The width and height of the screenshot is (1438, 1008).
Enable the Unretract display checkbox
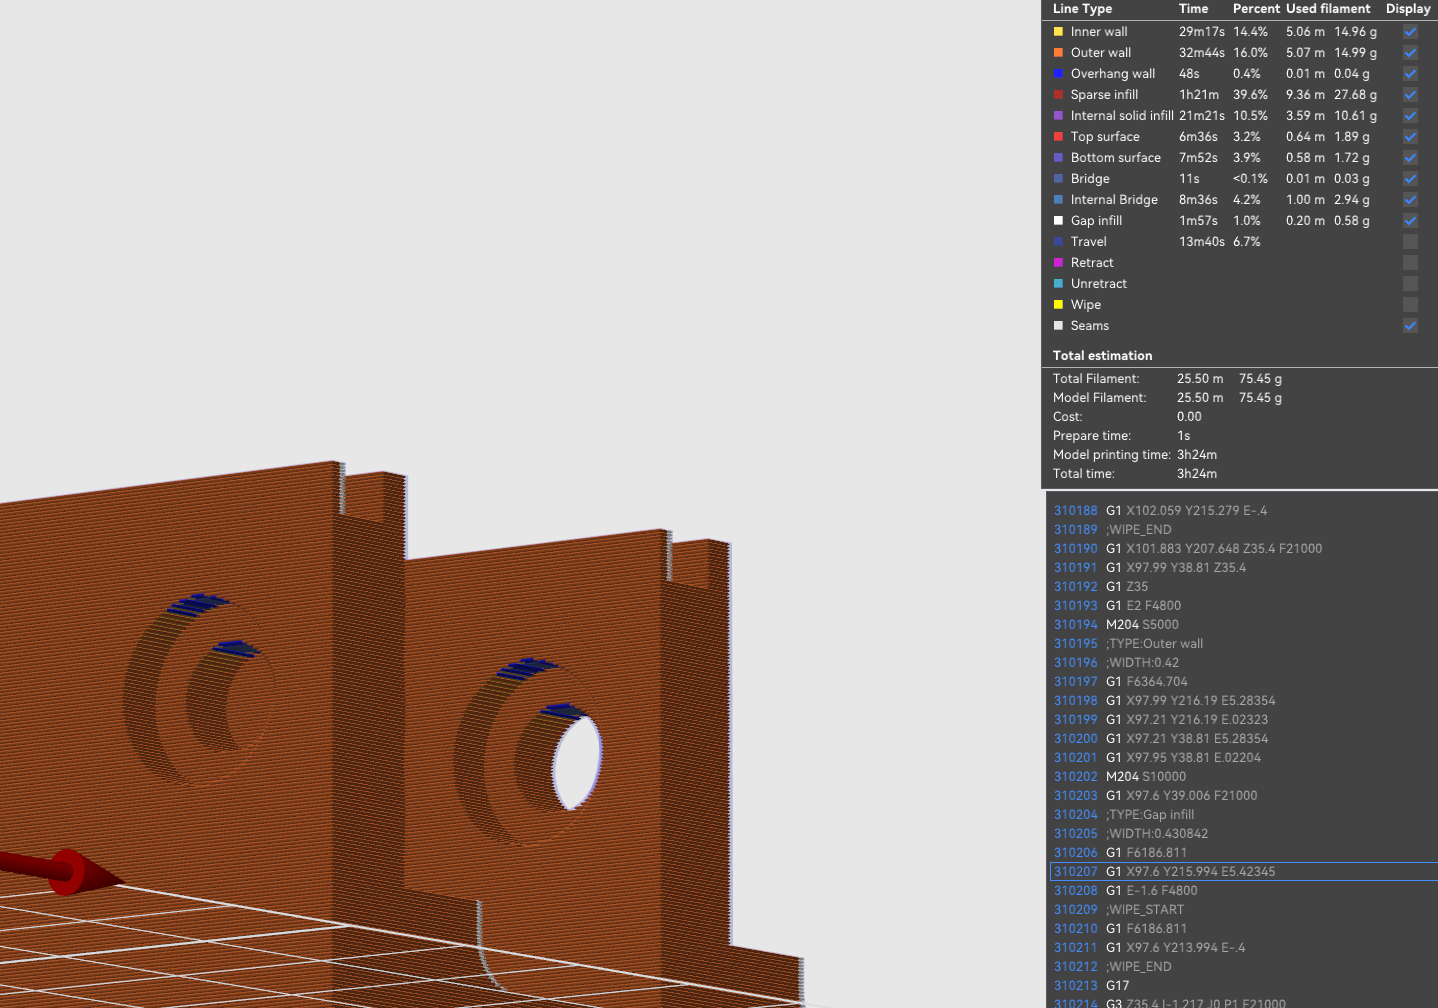coord(1410,284)
